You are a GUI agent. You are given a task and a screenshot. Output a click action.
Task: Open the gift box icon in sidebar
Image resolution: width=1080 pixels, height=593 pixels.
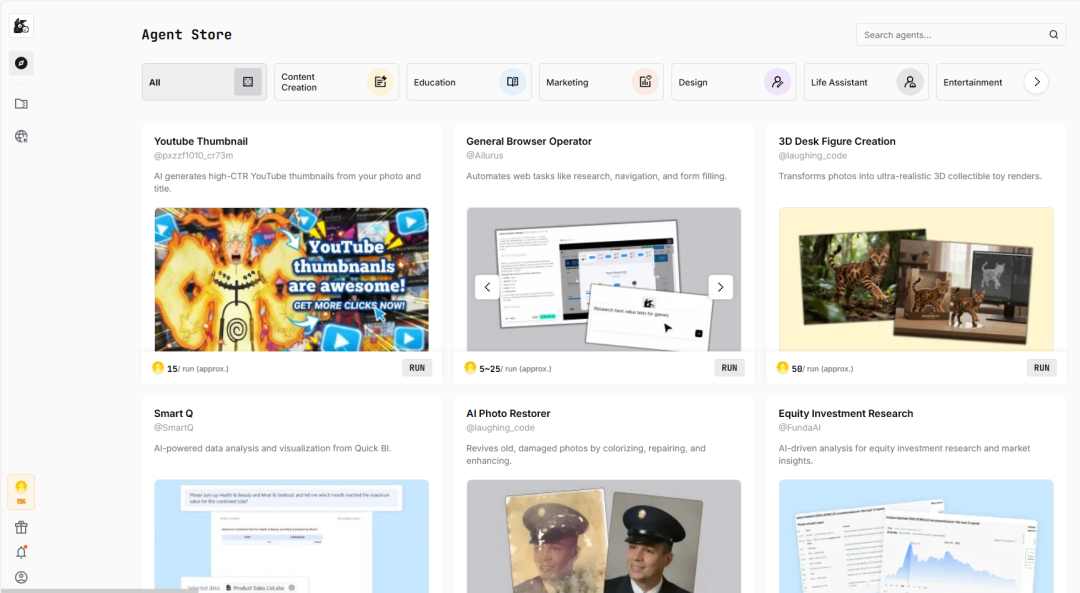21,528
